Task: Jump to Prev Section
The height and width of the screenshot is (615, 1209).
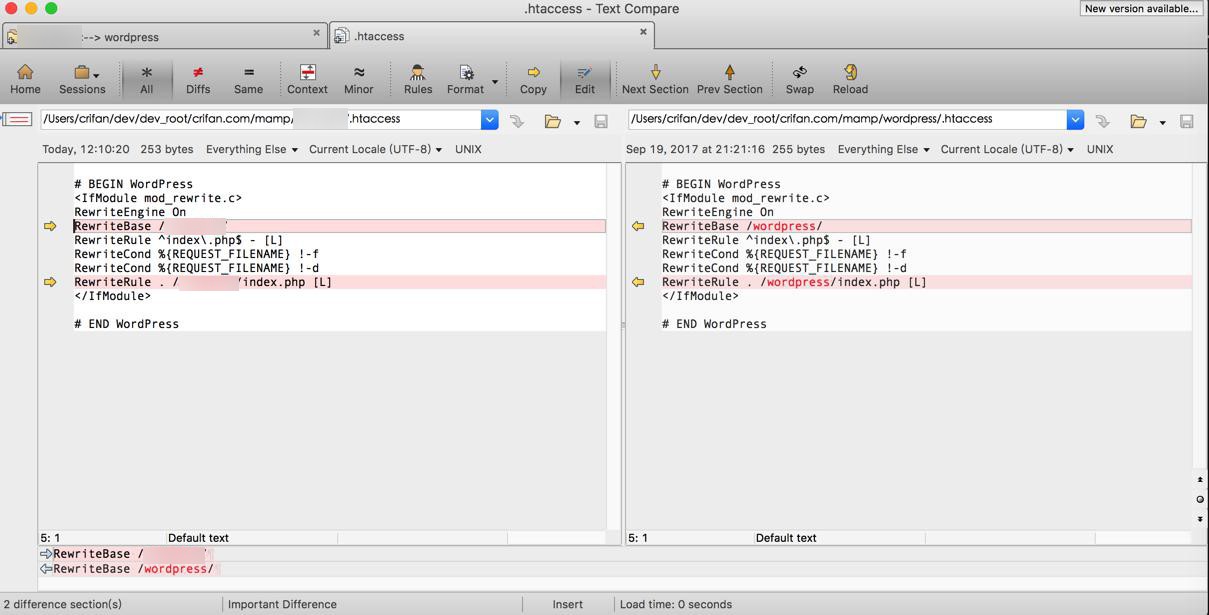Action: click(729, 79)
